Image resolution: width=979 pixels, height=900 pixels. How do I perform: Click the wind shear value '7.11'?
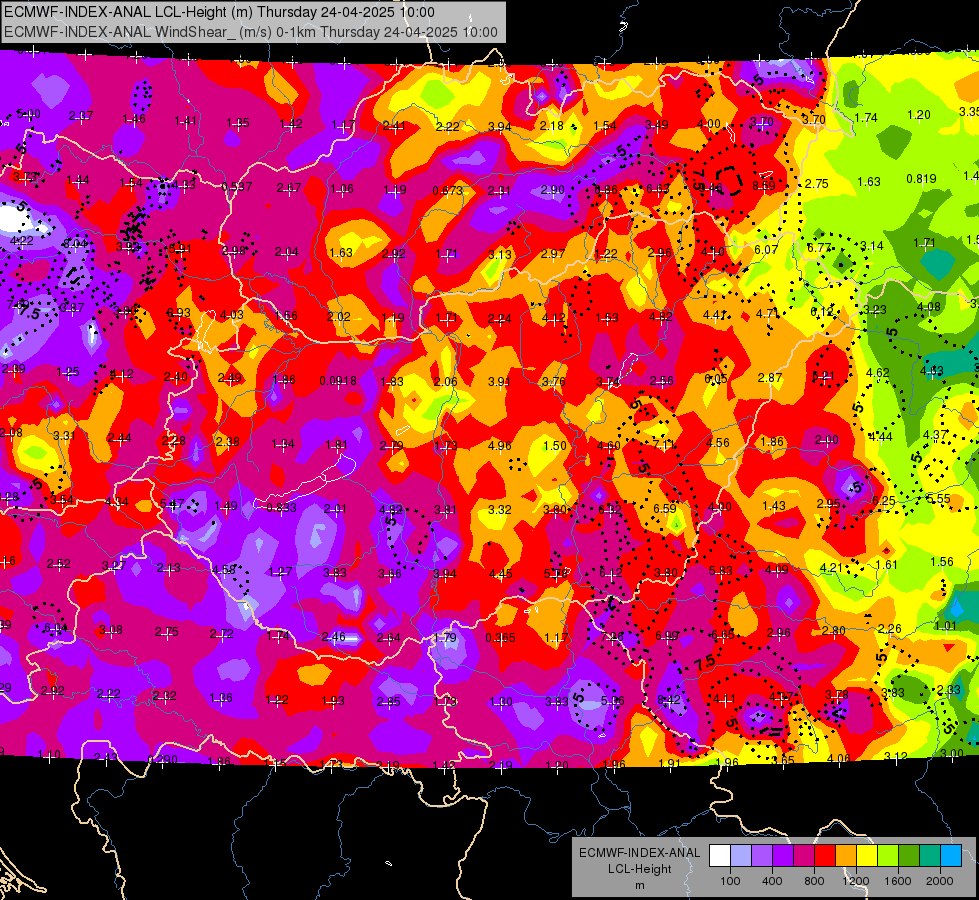pyautogui.click(x=663, y=444)
